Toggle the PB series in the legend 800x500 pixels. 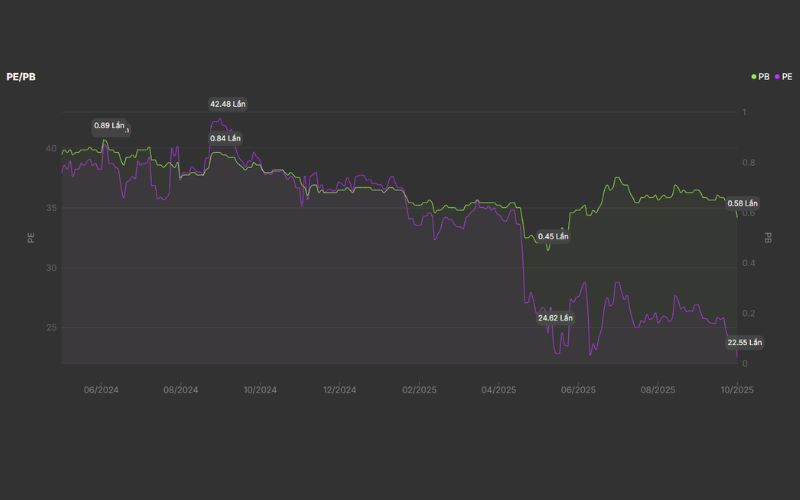click(x=761, y=77)
